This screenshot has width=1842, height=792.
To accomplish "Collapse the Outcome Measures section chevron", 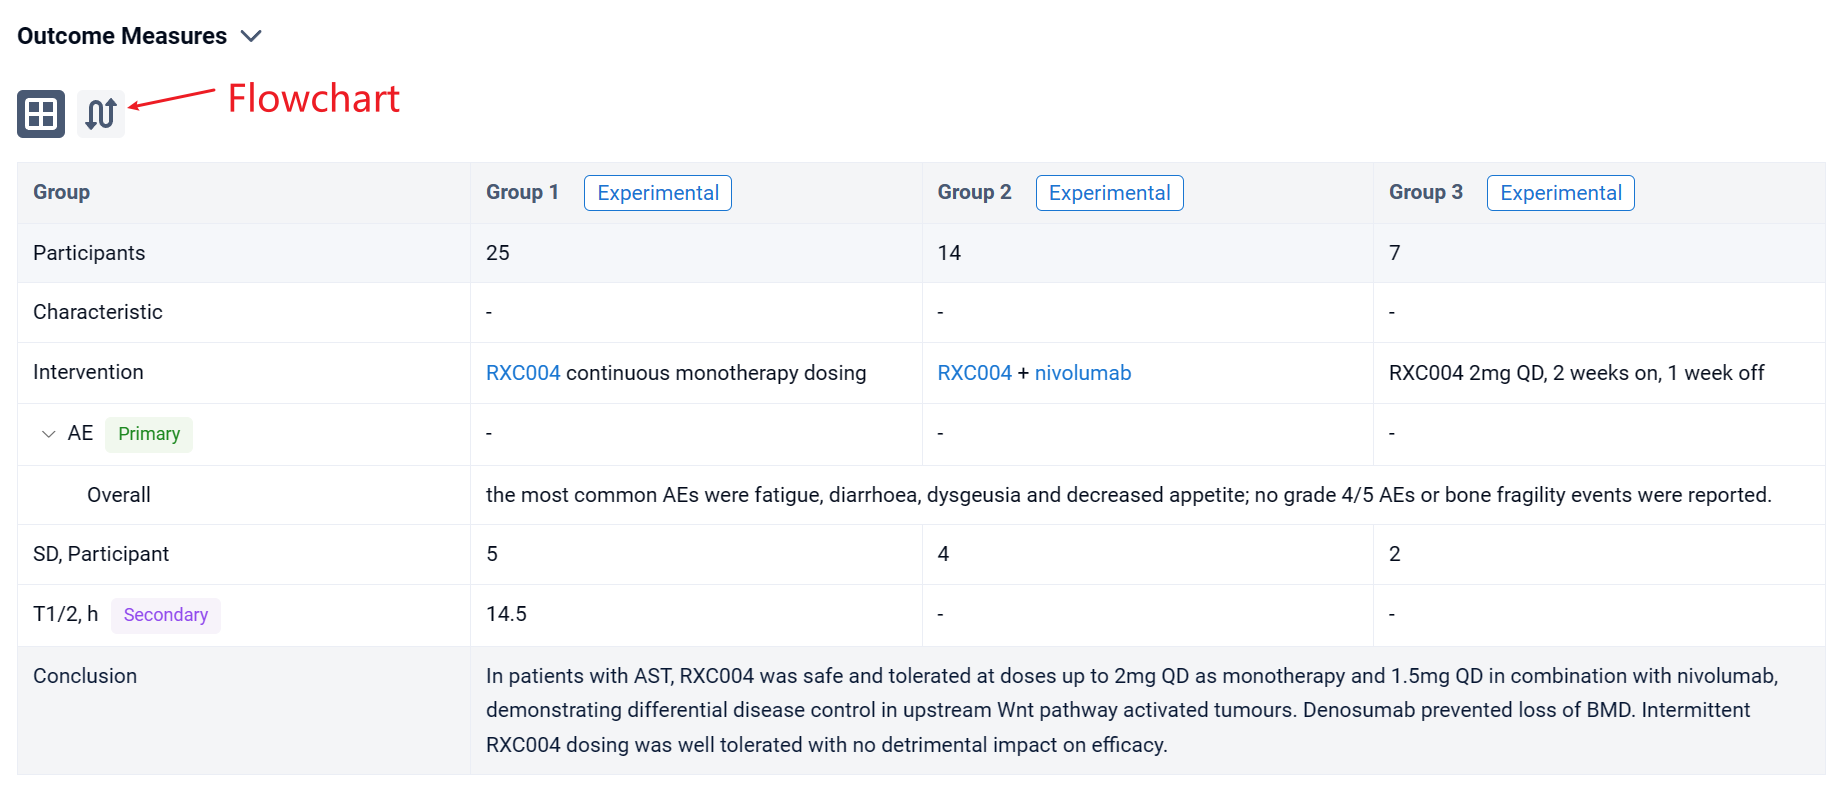I will [x=252, y=36].
